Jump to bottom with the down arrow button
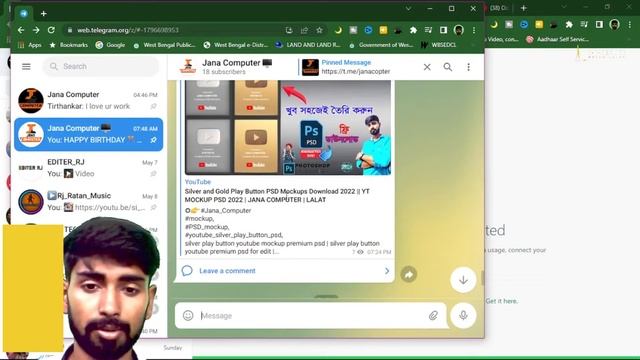The width and height of the screenshot is (640, 360). 463,280
